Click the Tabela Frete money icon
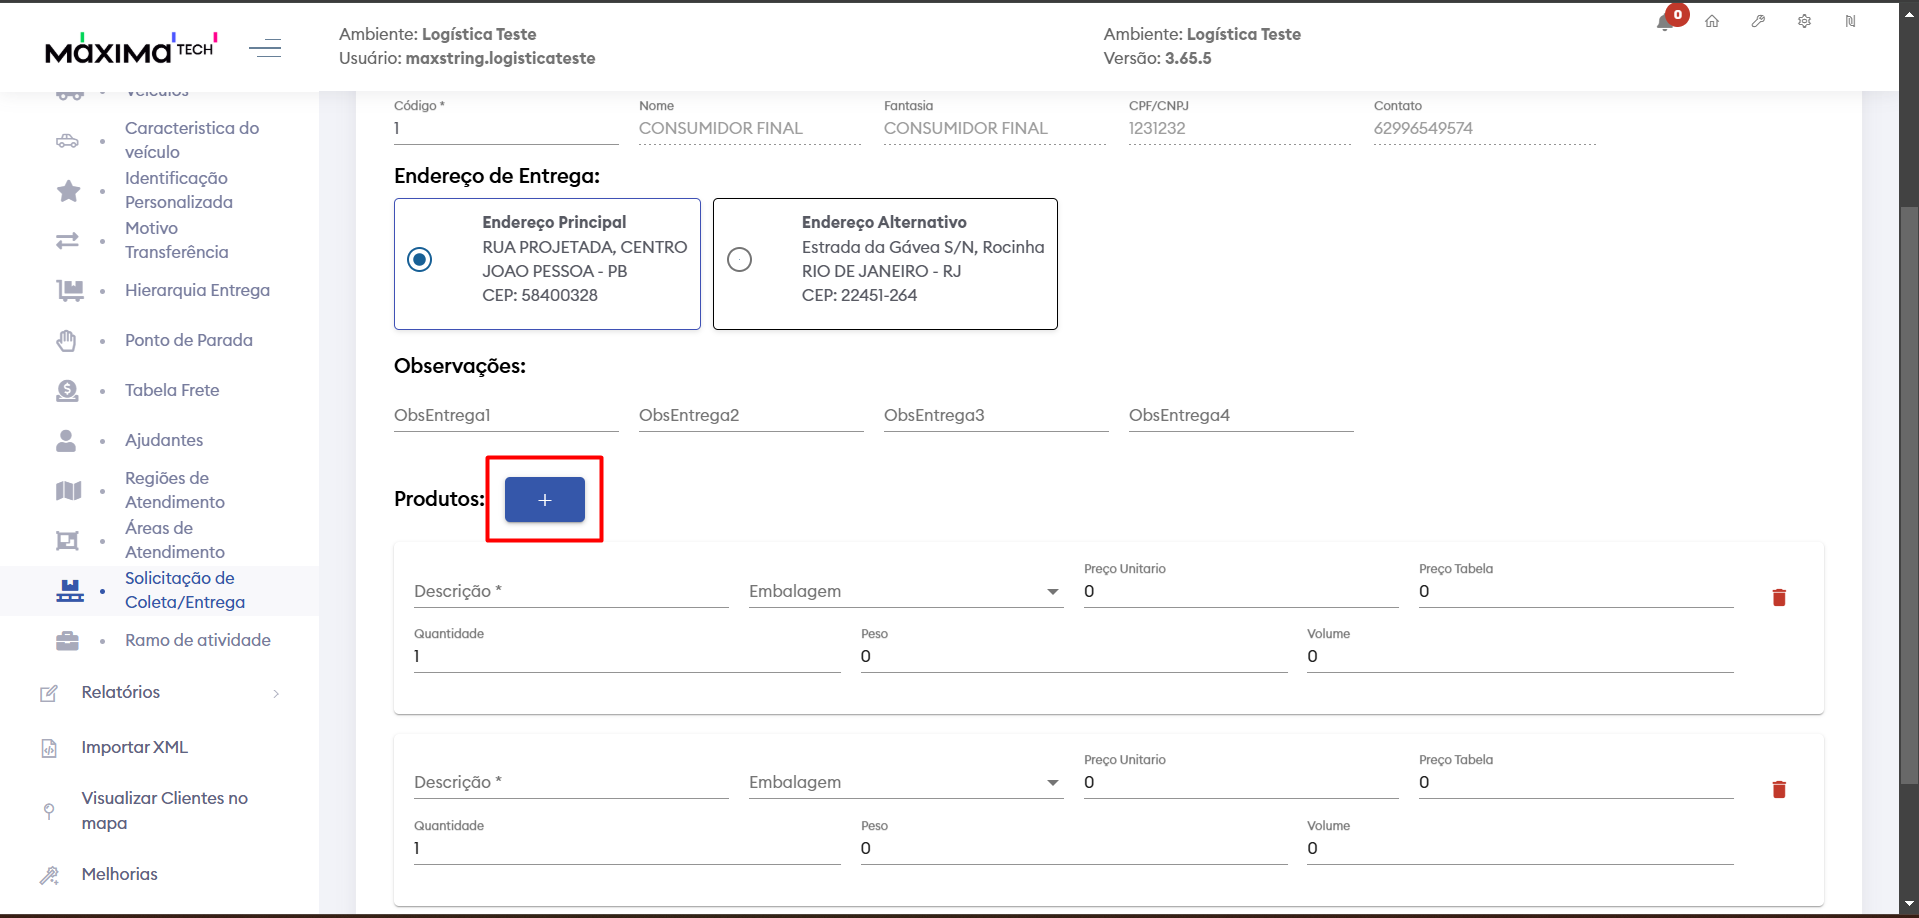1919x918 pixels. 67,391
